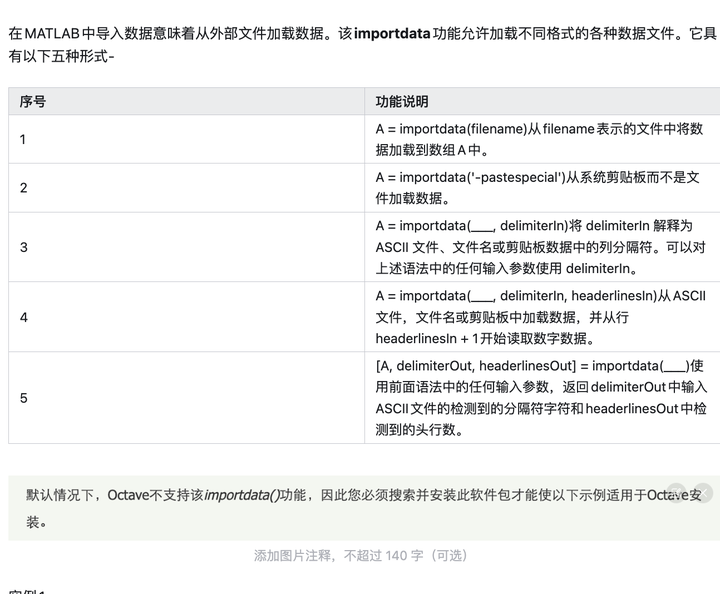This screenshot has height=594, width=720.
Task: Select the '序号' column header
Action: [186, 101]
